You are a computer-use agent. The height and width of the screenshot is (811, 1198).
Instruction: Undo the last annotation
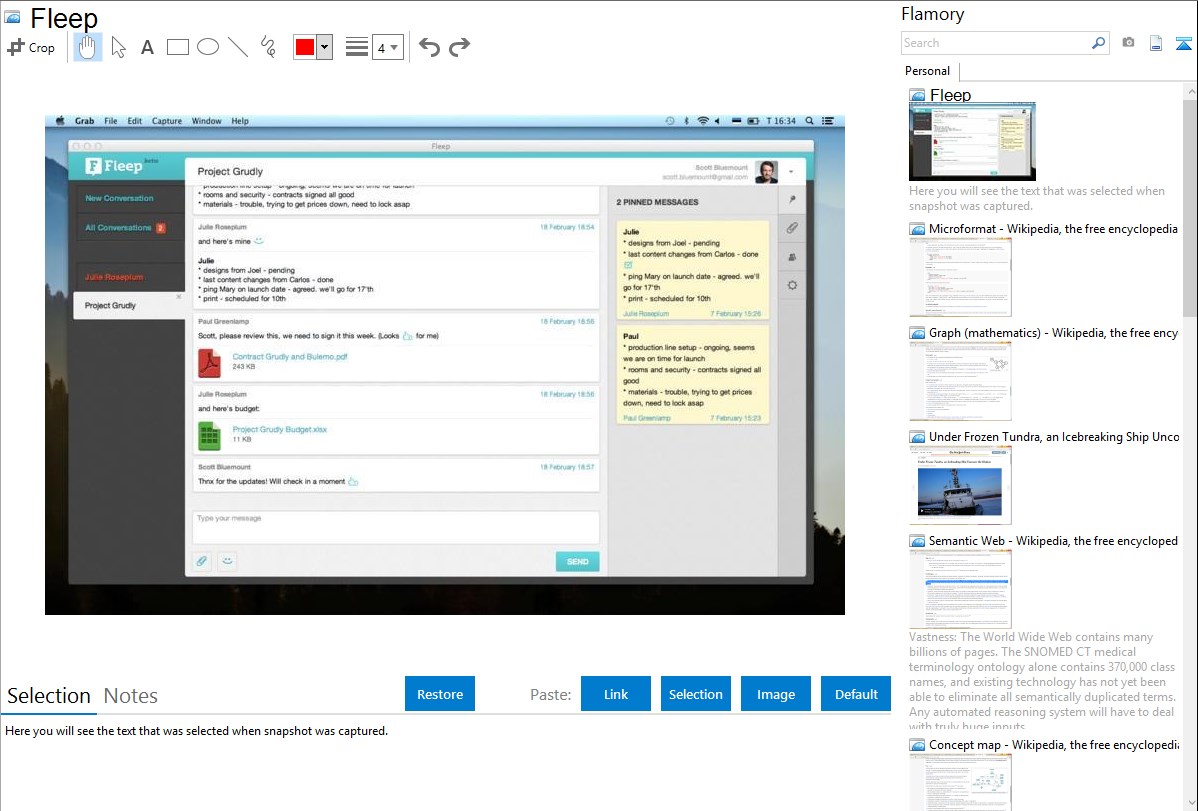coord(429,47)
